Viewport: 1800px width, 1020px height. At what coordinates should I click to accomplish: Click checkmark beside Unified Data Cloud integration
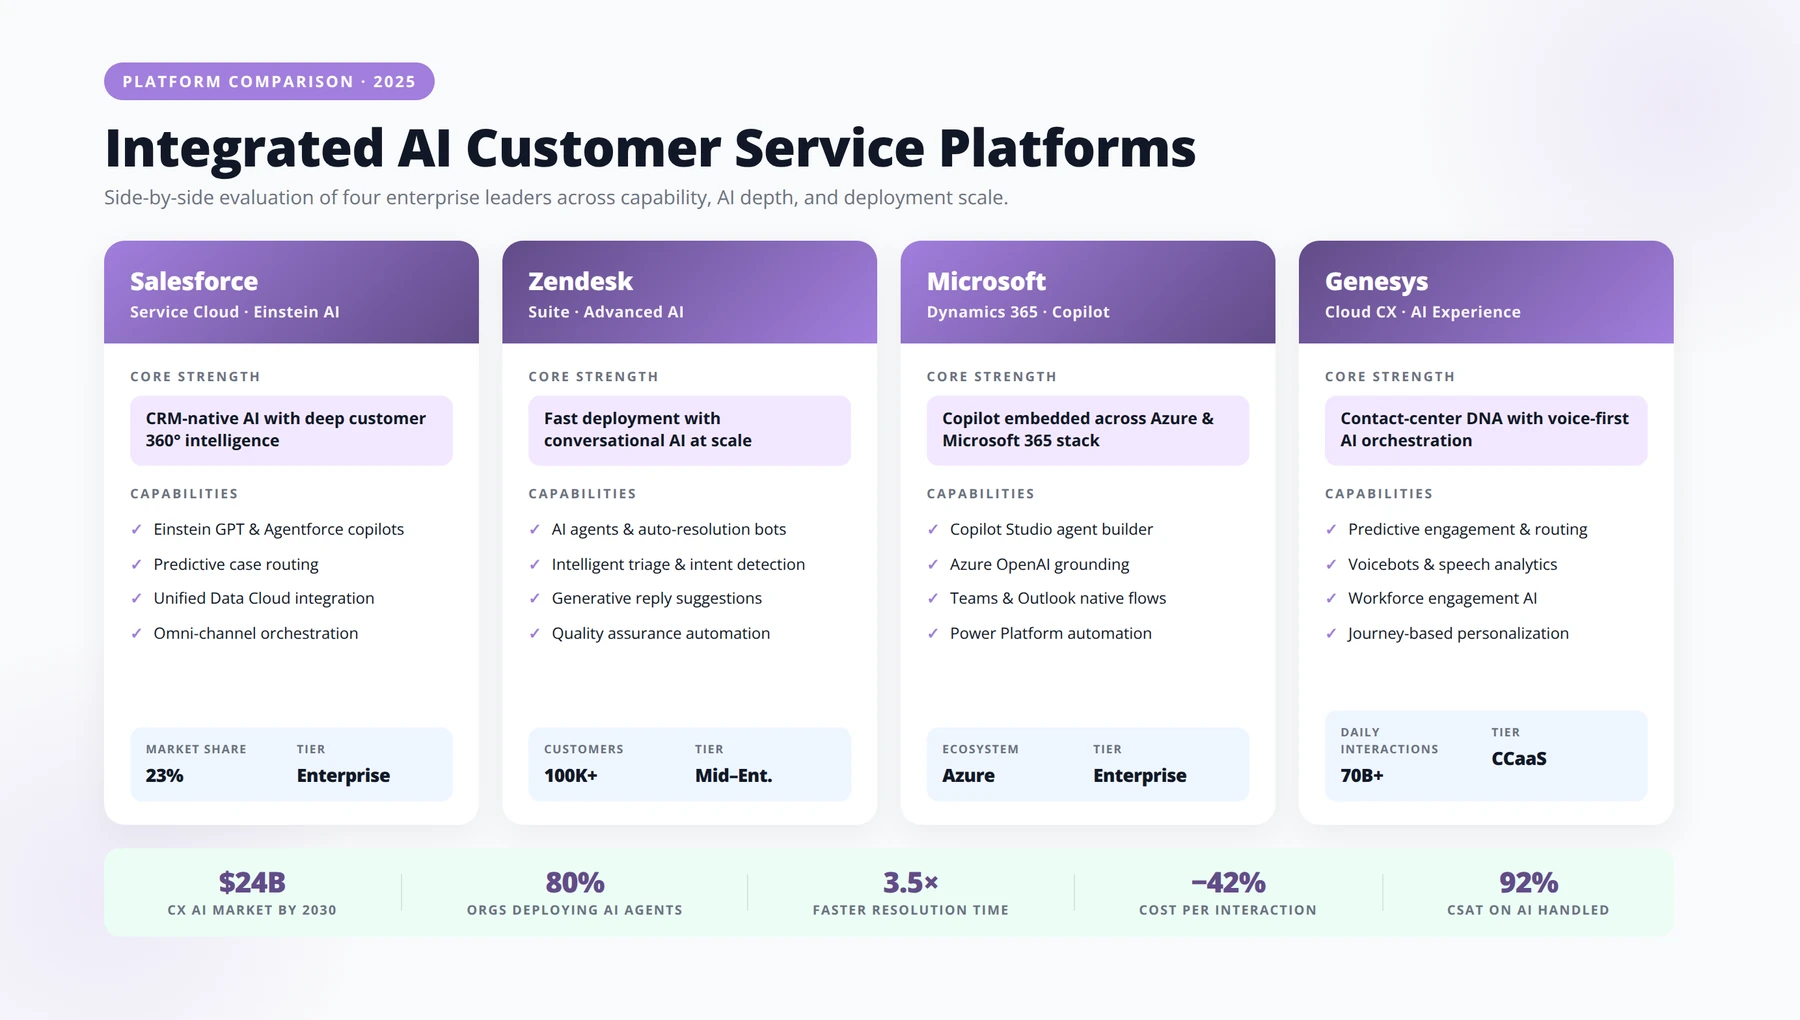[x=136, y=598]
